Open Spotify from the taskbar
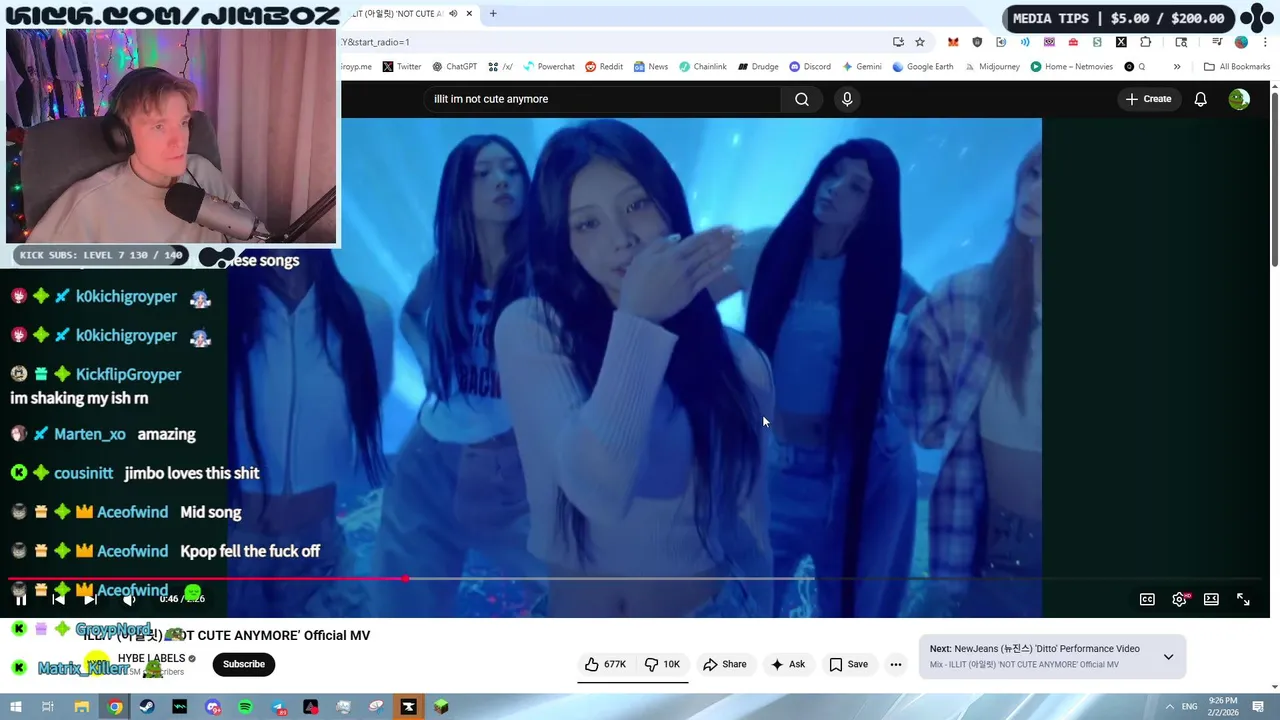The image size is (1280, 720). [x=245, y=707]
